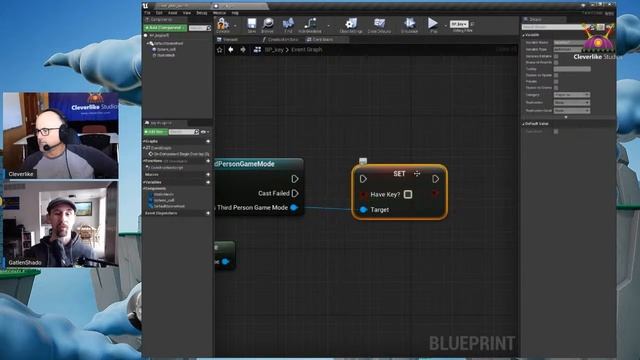Open the Edit menu
640x360 pixels.
click(159, 13)
